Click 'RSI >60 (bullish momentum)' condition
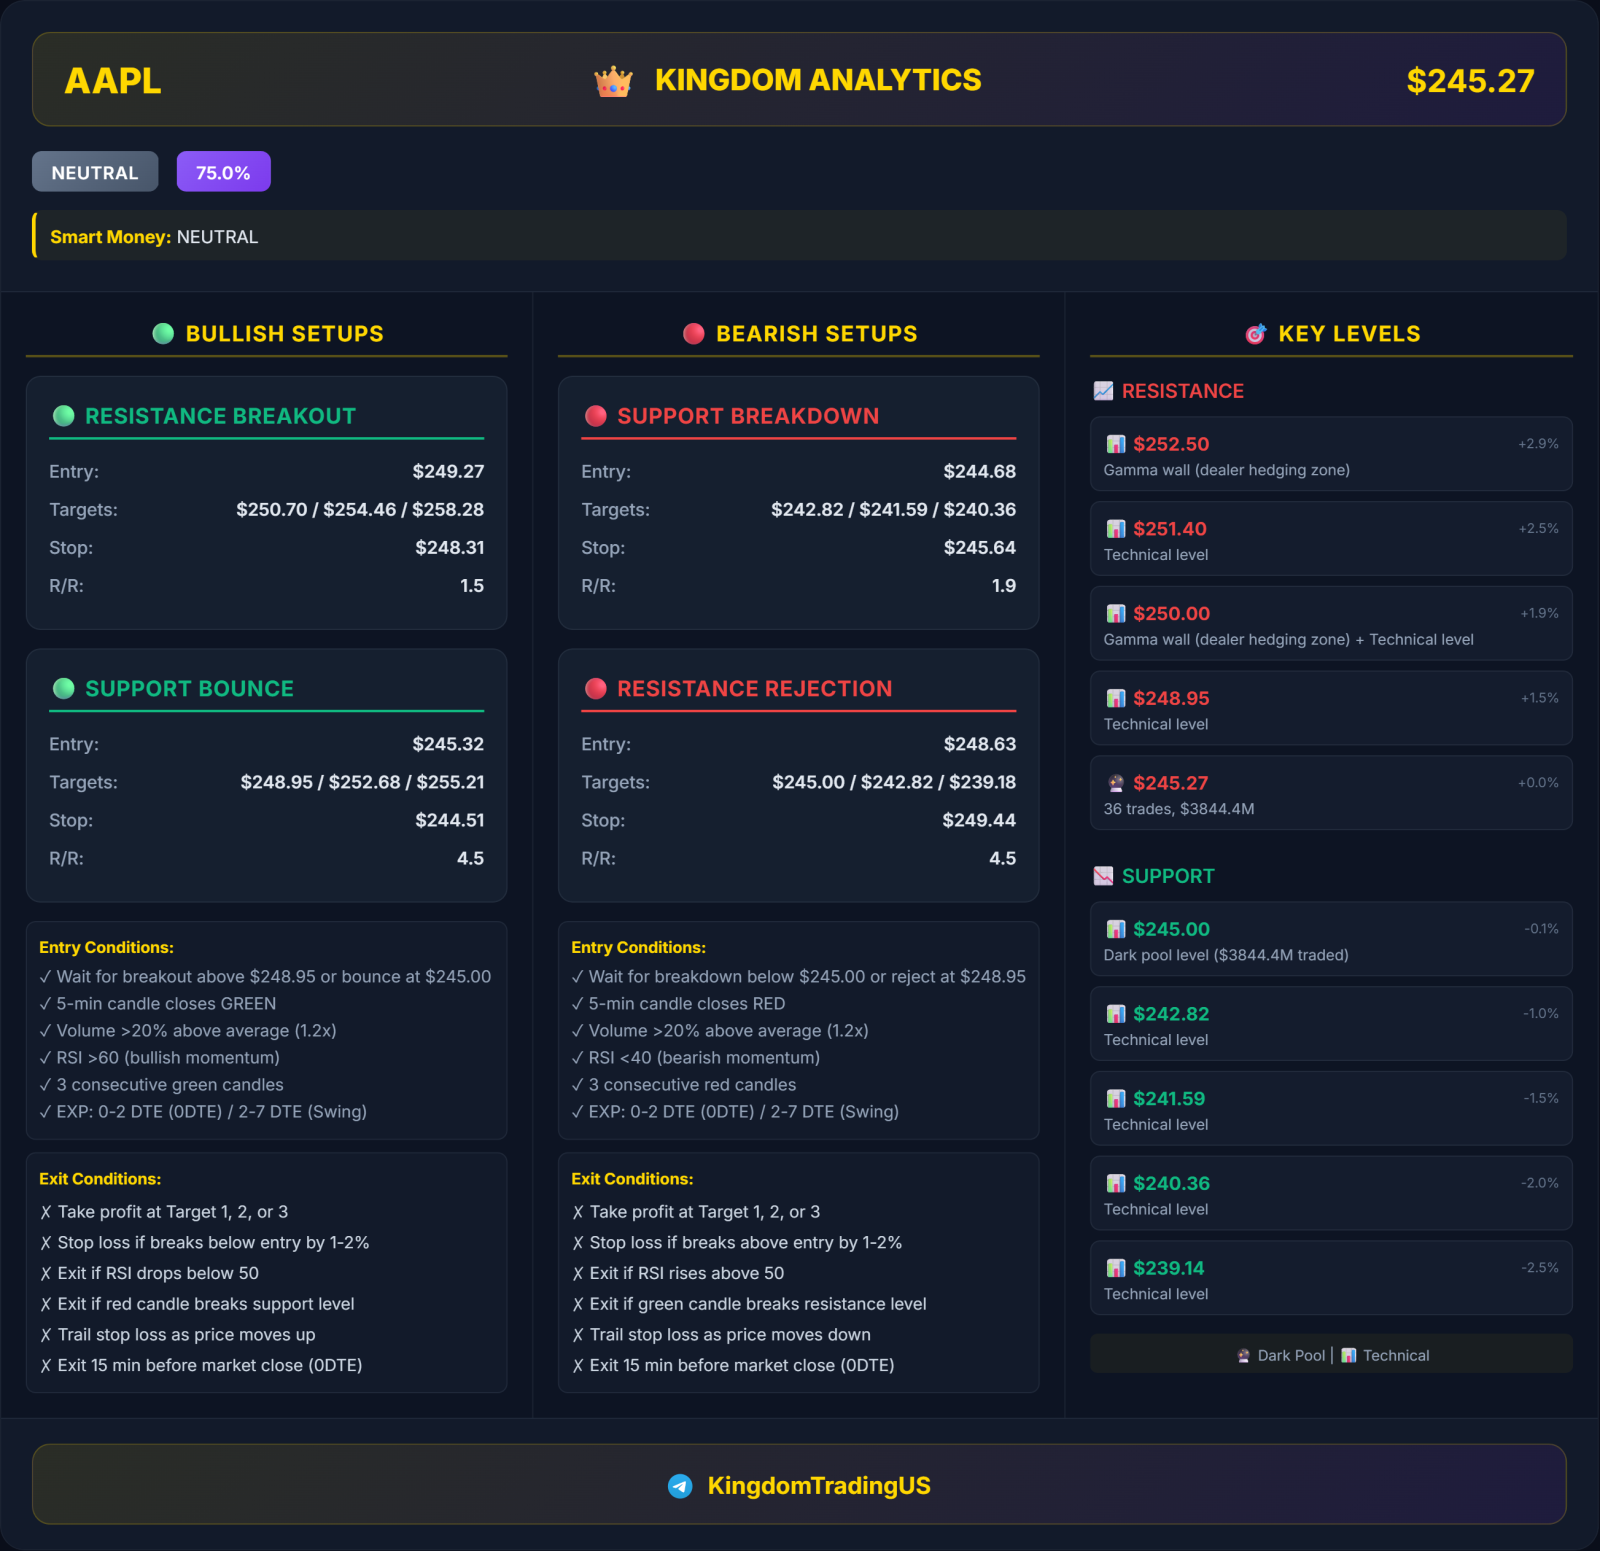This screenshot has height=1551, width=1600. tap(159, 1057)
